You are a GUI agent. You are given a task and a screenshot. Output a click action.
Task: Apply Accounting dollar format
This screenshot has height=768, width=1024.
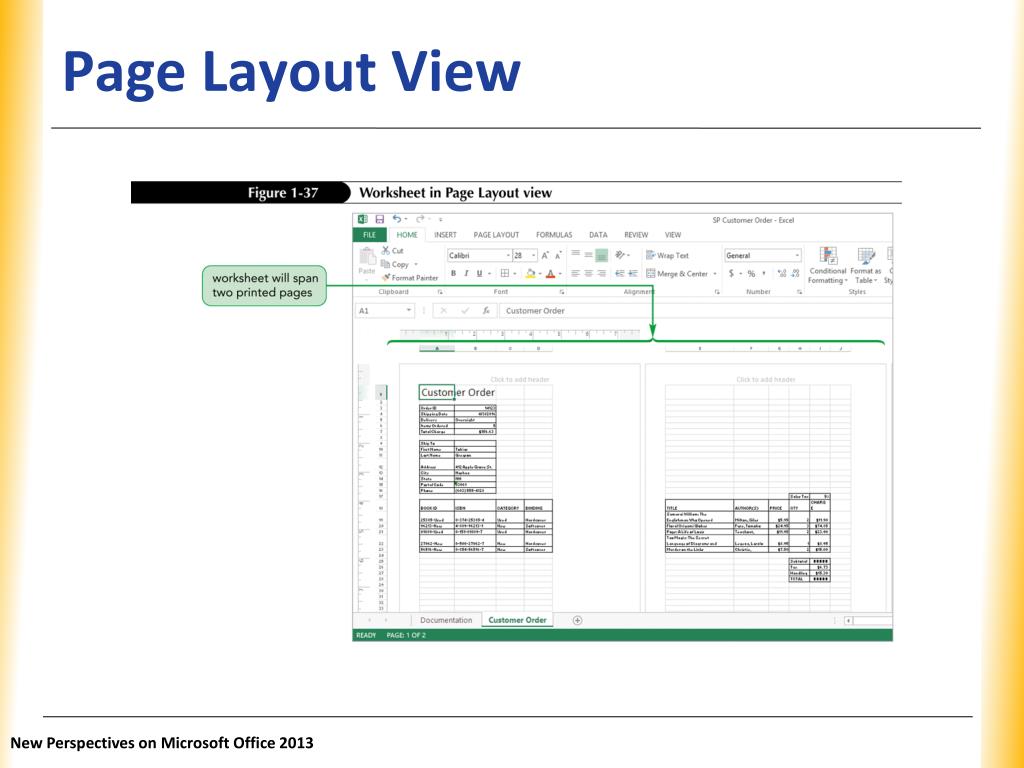[731, 274]
